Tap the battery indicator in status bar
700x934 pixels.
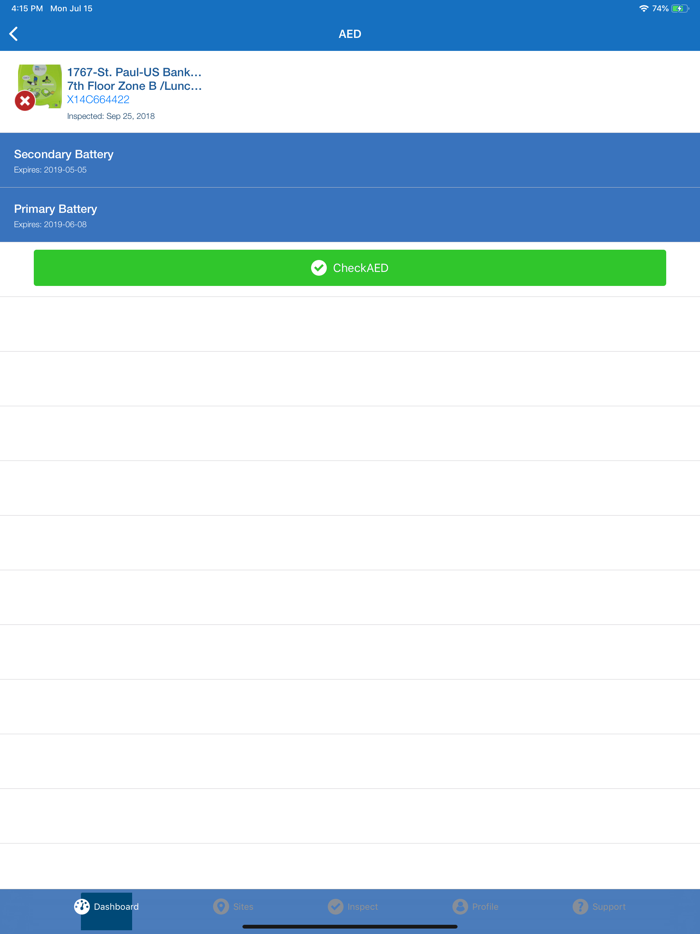tap(680, 8)
